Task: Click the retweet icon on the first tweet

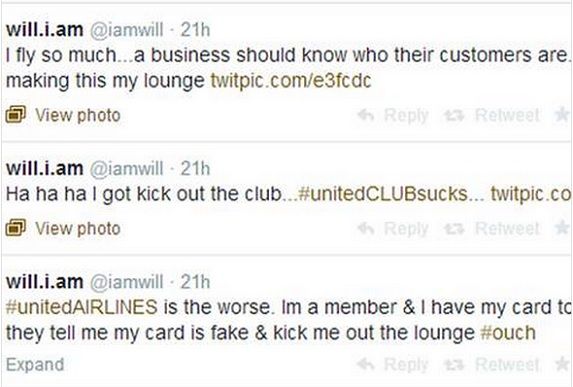Action: pyautogui.click(x=454, y=116)
